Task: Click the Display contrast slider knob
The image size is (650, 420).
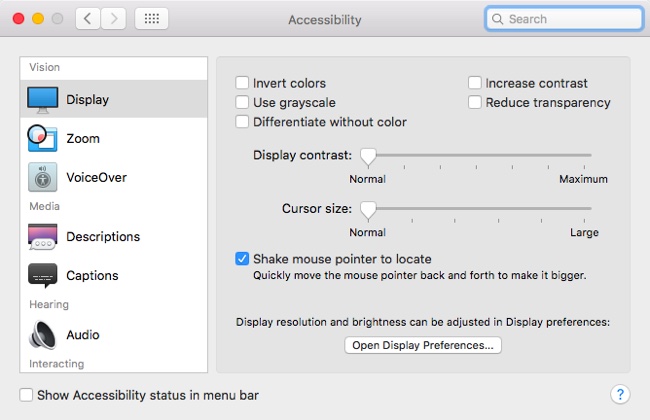Action: point(368,157)
